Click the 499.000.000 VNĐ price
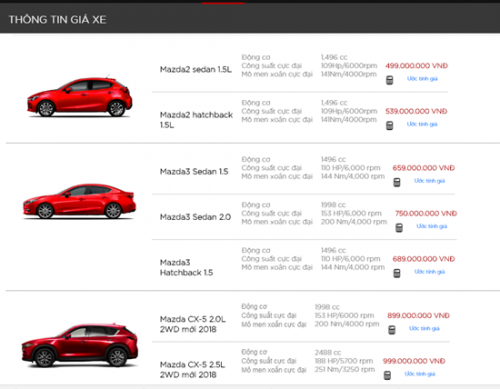Screen dimensions: 500x389 [417, 66]
